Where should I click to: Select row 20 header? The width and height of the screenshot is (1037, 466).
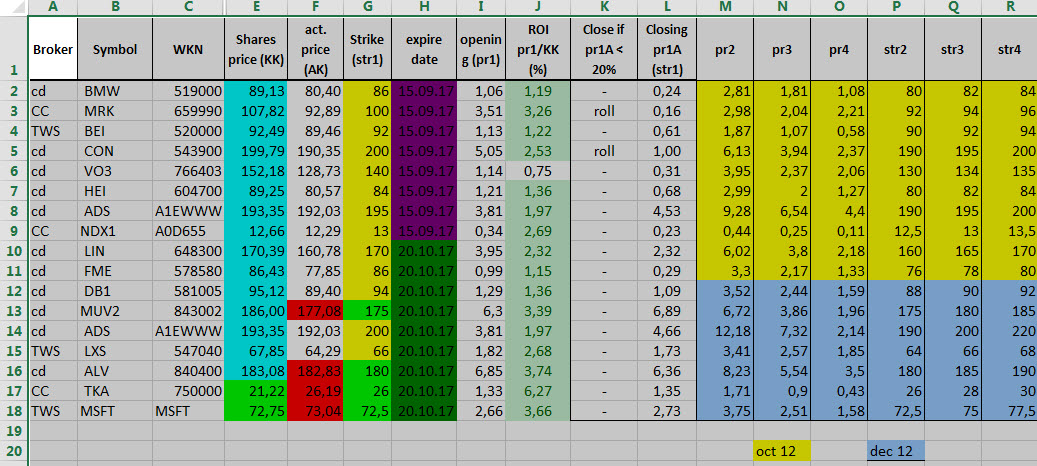click(14, 451)
